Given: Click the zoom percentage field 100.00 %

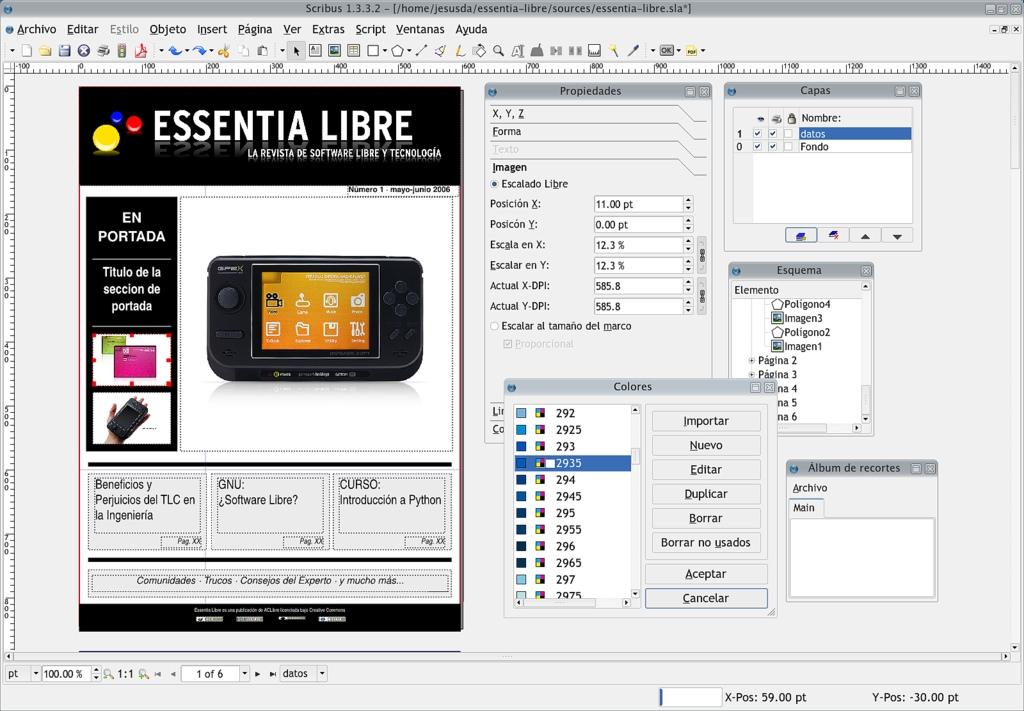Looking at the screenshot, I should pyautogui.click(x=67, y=673).
